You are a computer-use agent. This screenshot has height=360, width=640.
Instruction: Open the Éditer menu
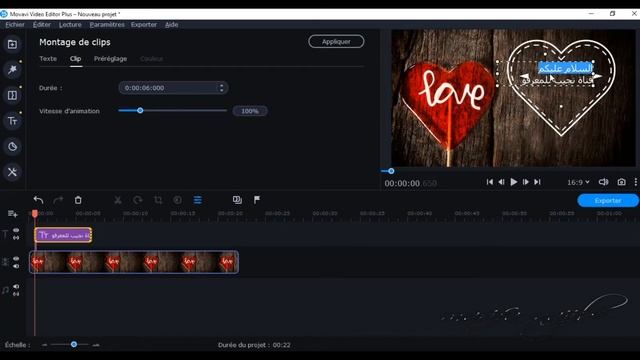[42, 24]
